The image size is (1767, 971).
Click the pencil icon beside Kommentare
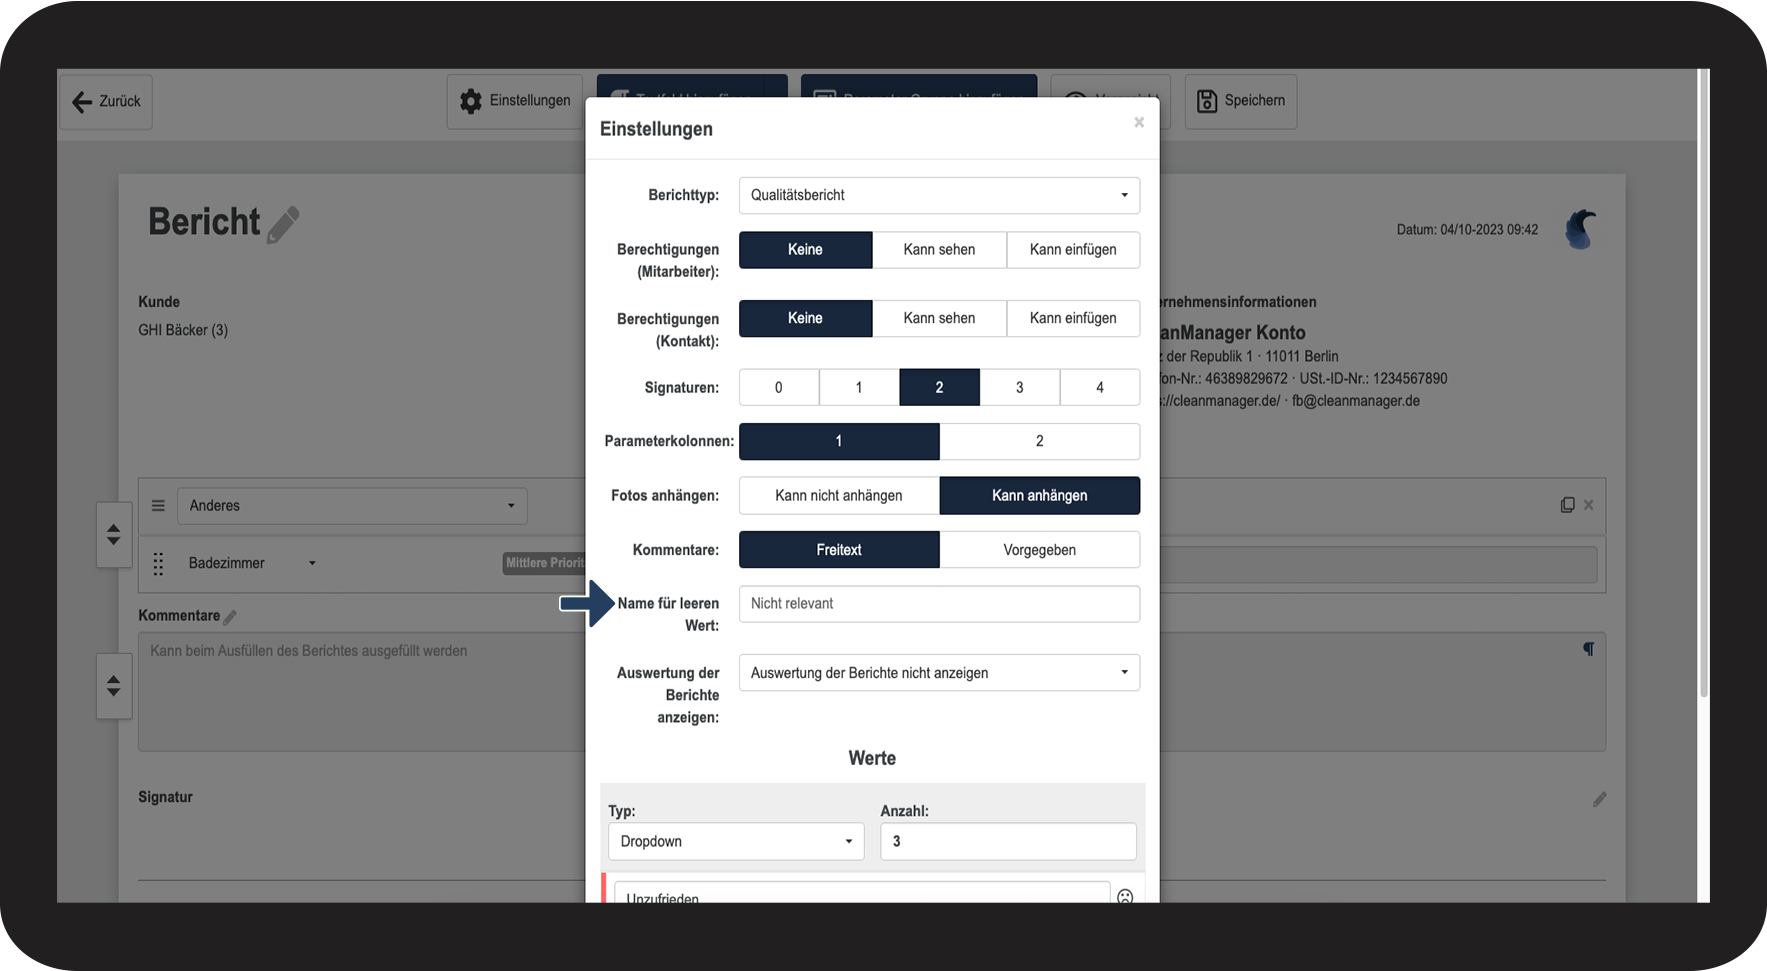[230, 617]
